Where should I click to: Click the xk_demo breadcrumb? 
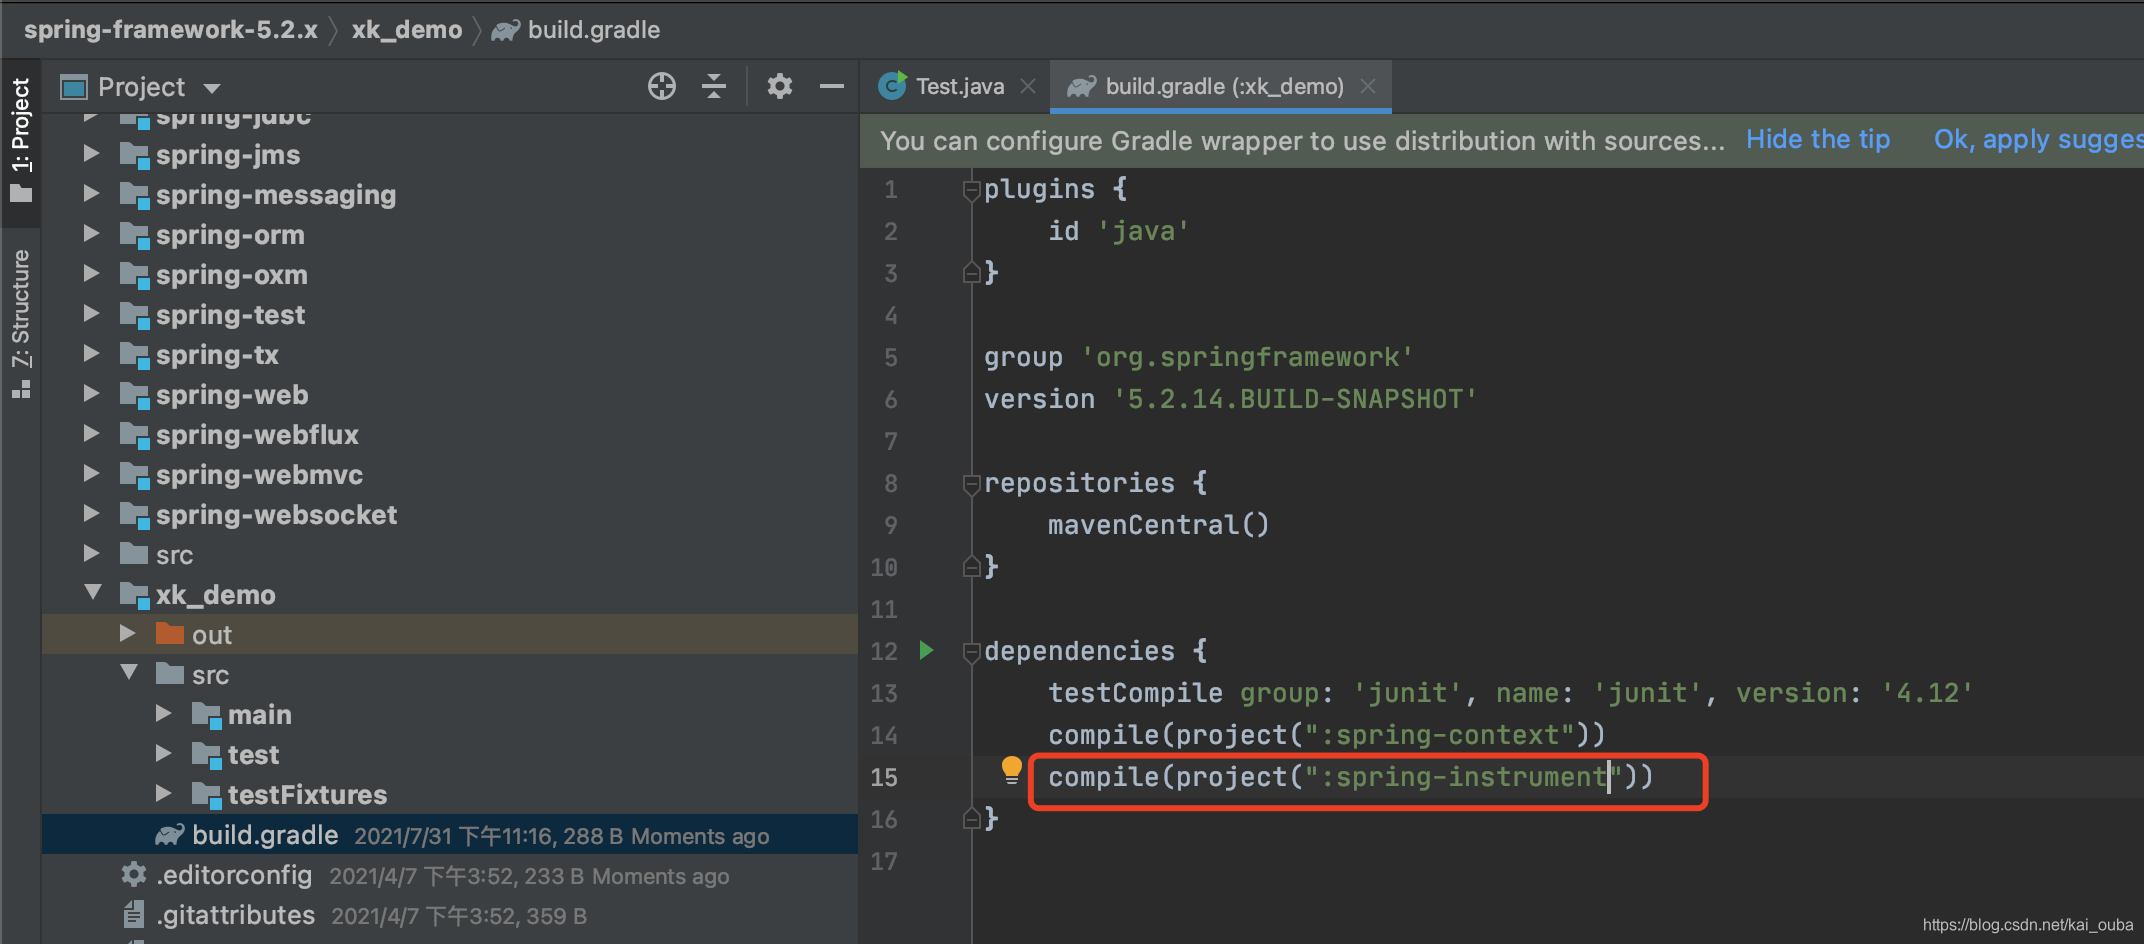(x=406, y=30)
